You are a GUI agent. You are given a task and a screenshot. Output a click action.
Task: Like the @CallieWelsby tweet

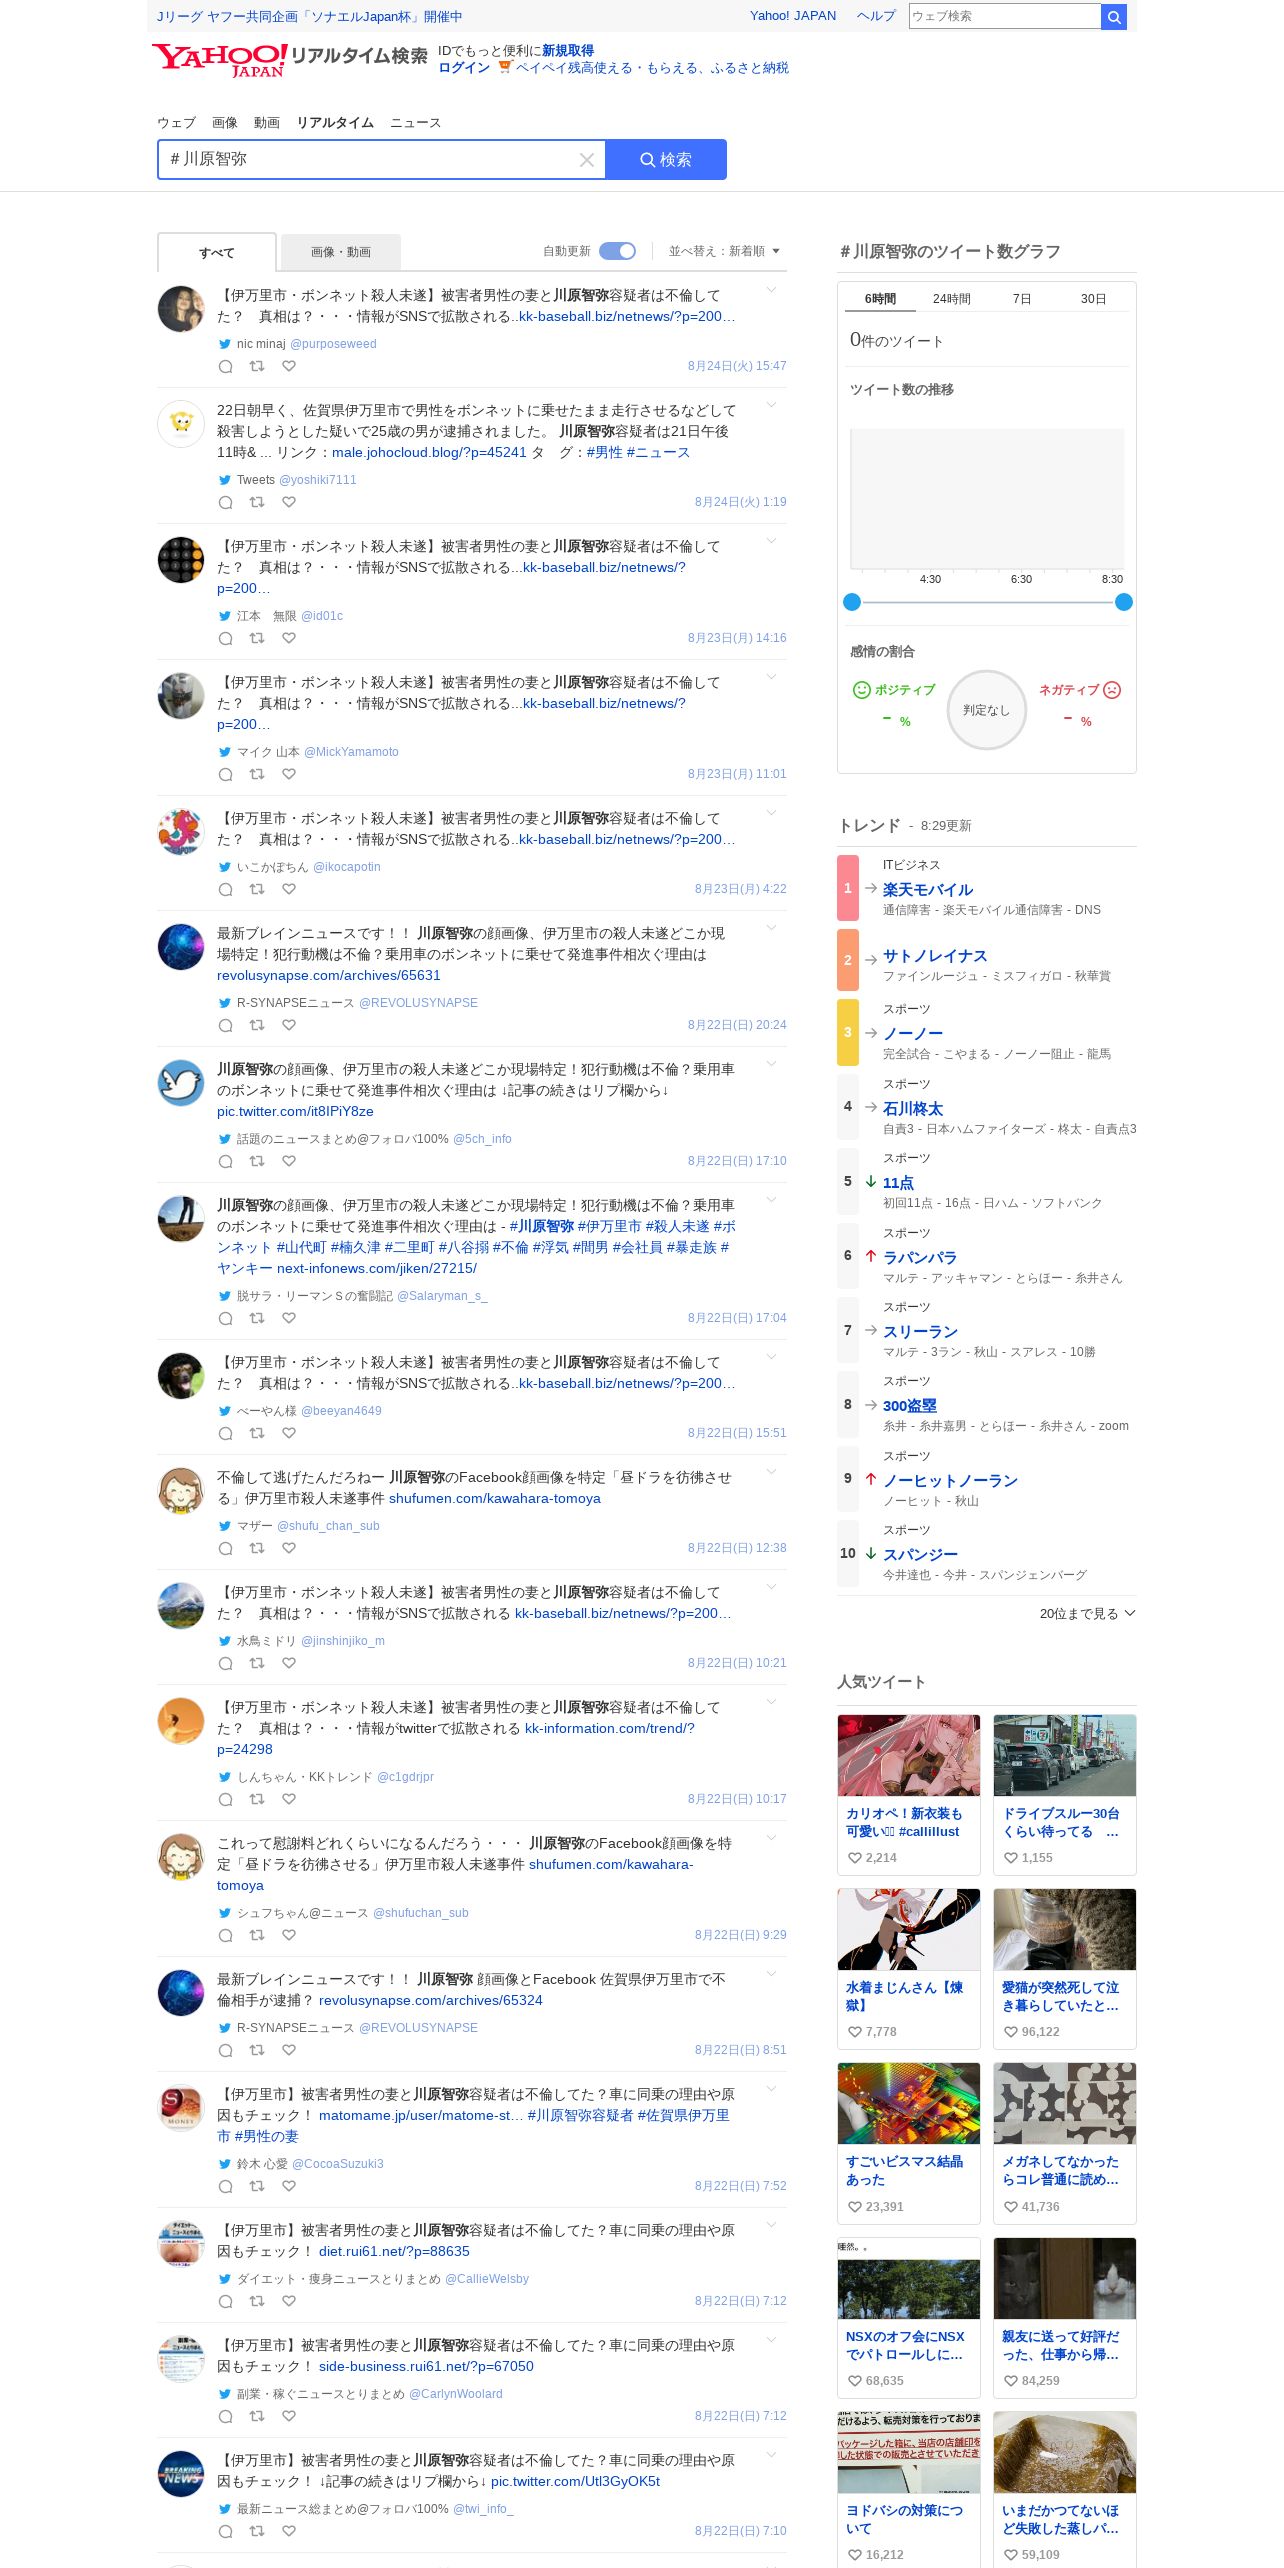tap(289, 2301)
